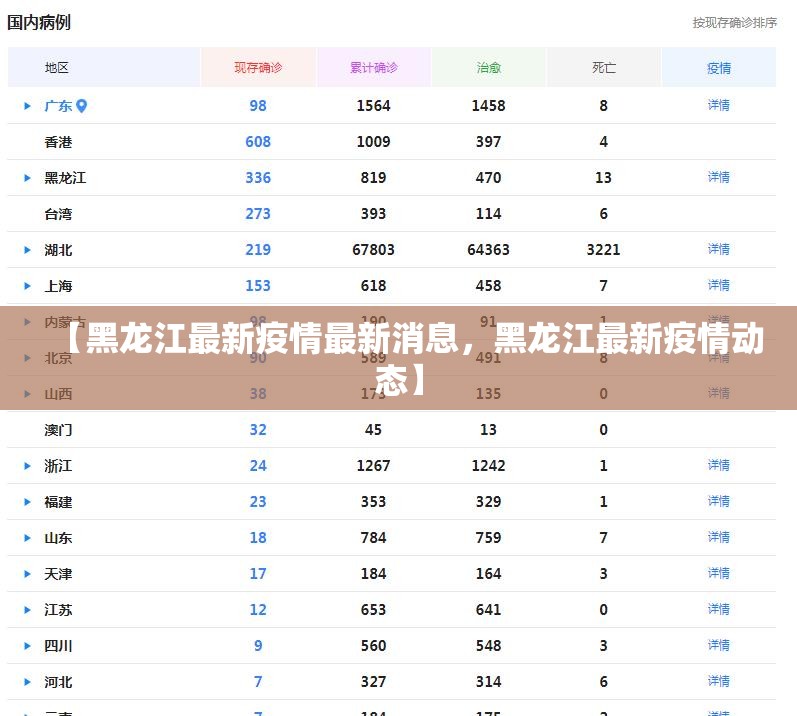797x716 pixels.
Task: Click 上海 current confirmed value 153
Action: (x=258, y=286)
